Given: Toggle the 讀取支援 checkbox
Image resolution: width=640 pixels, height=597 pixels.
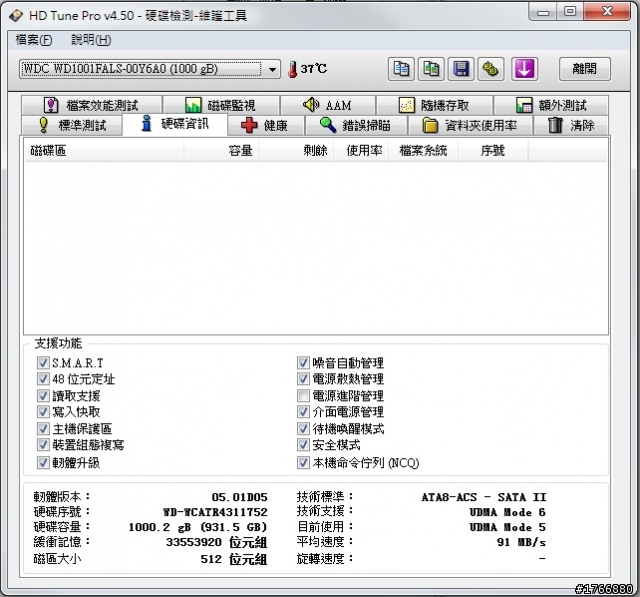Looking at the screenshot, I should coord(43,395).
